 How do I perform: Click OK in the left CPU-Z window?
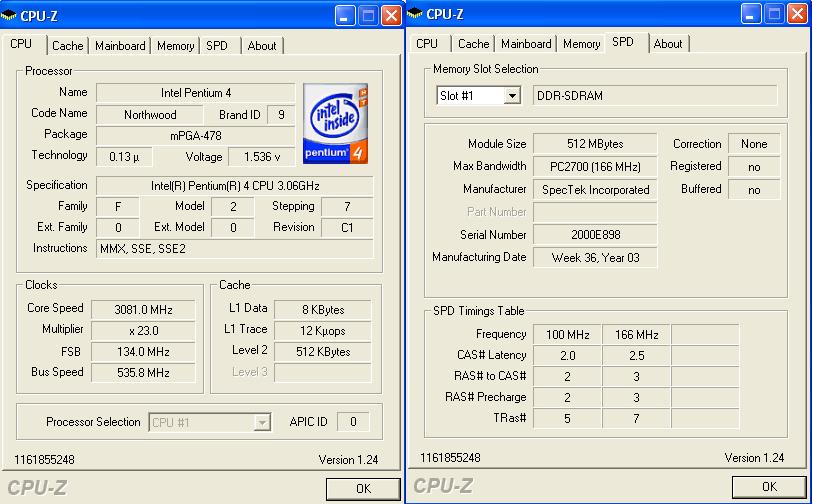click(363, 488)
